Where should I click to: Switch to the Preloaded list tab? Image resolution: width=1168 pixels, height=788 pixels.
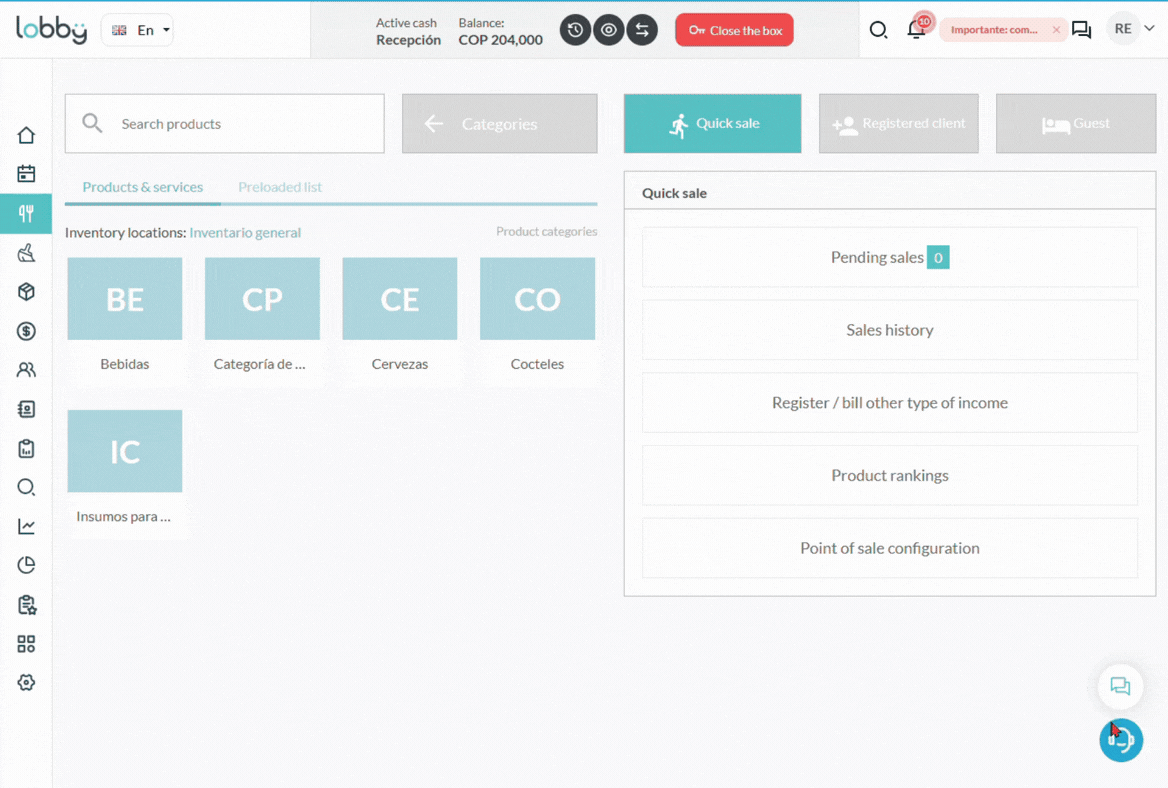(x=280, y=187)
